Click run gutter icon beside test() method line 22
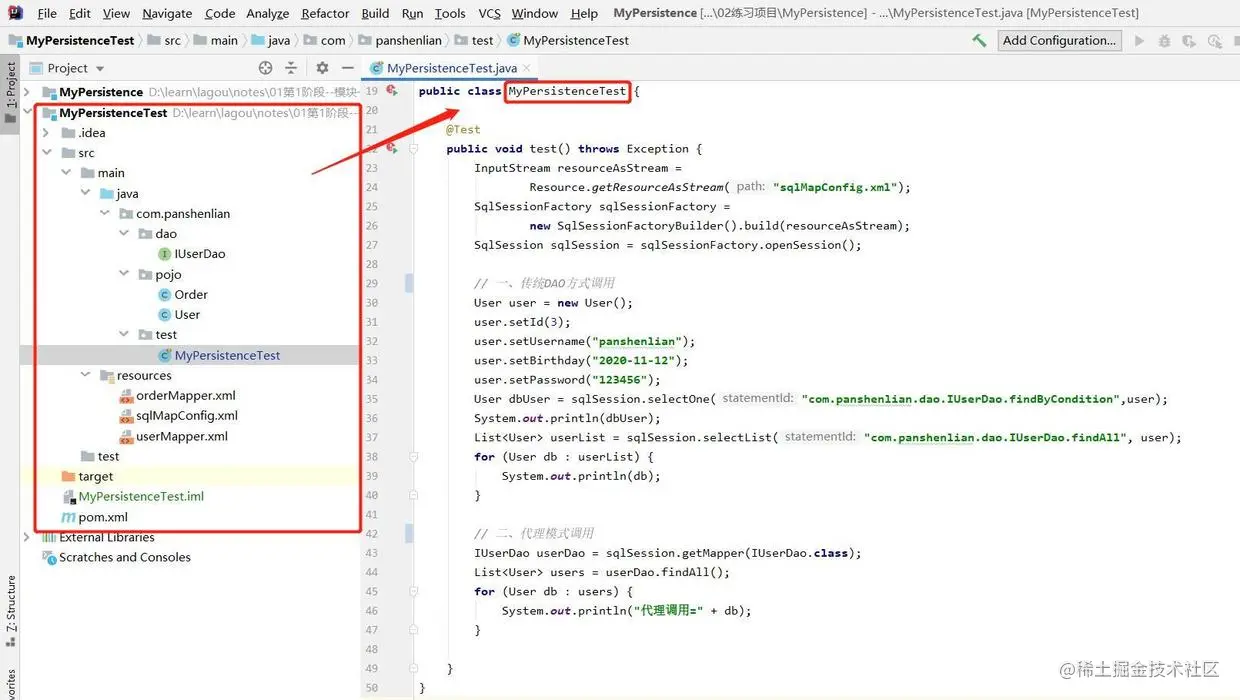Viewport: 1240px width, 700px height. coord(391,148)
